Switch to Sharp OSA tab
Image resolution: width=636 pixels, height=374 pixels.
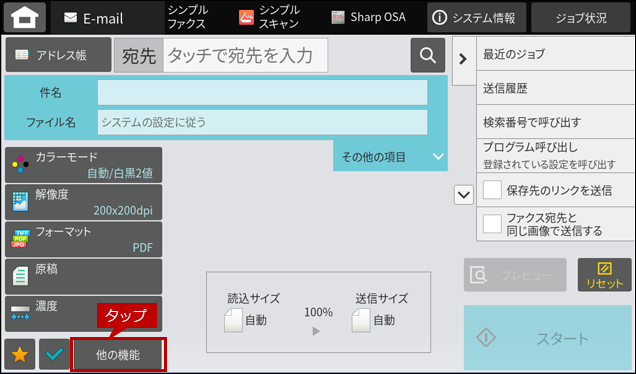click(x=368, y=17)
